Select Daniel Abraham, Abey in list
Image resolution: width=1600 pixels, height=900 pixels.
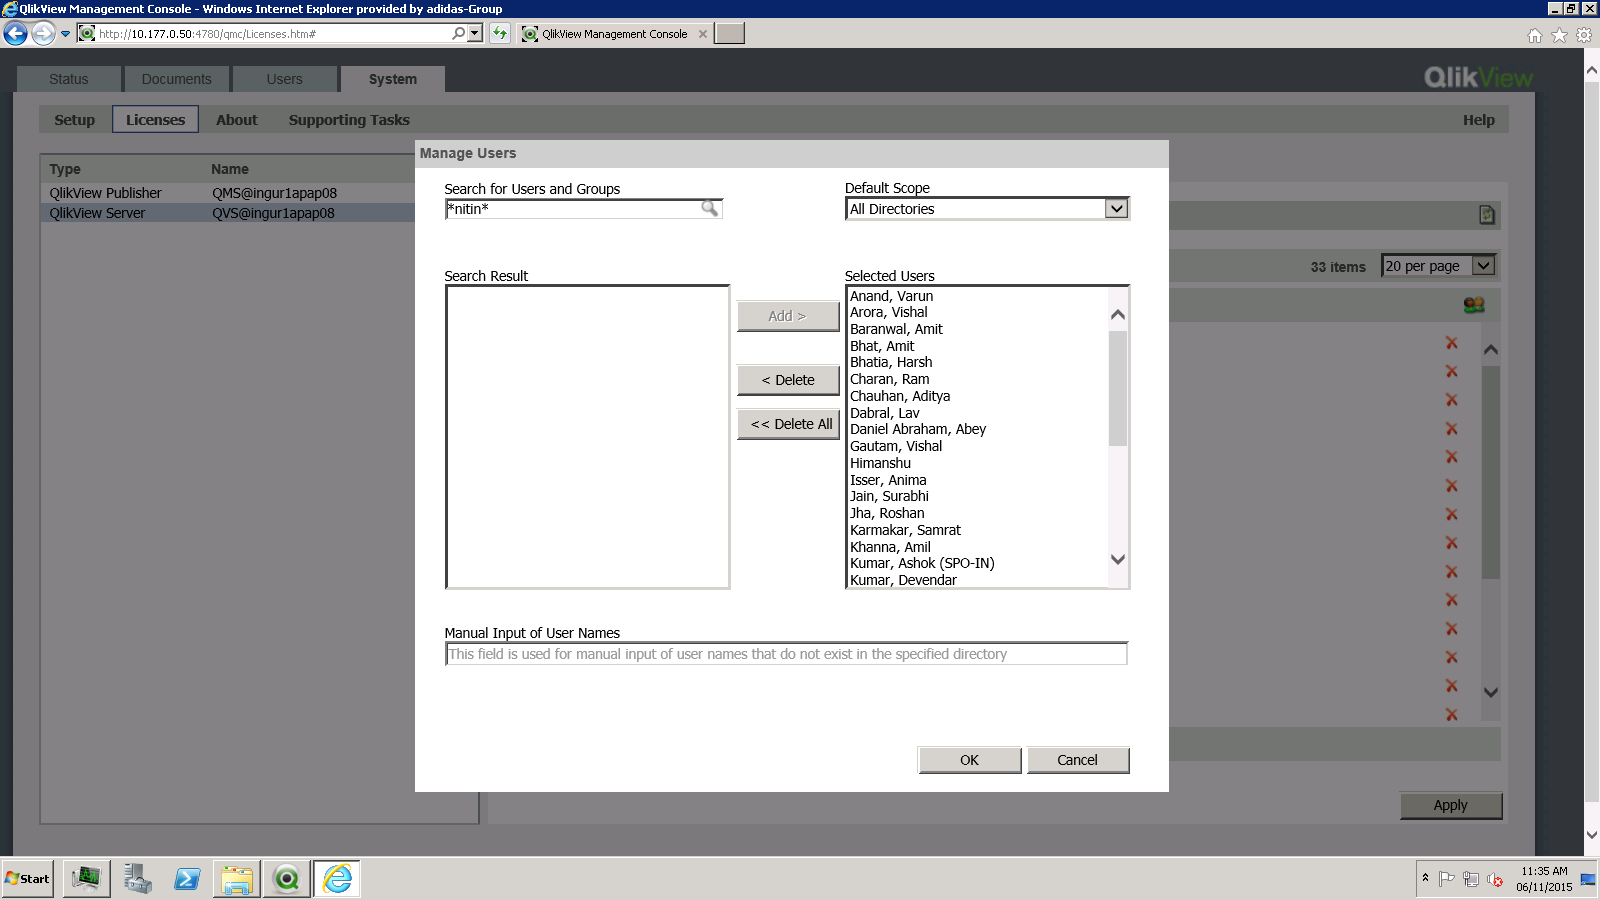(x=918, y=429)
